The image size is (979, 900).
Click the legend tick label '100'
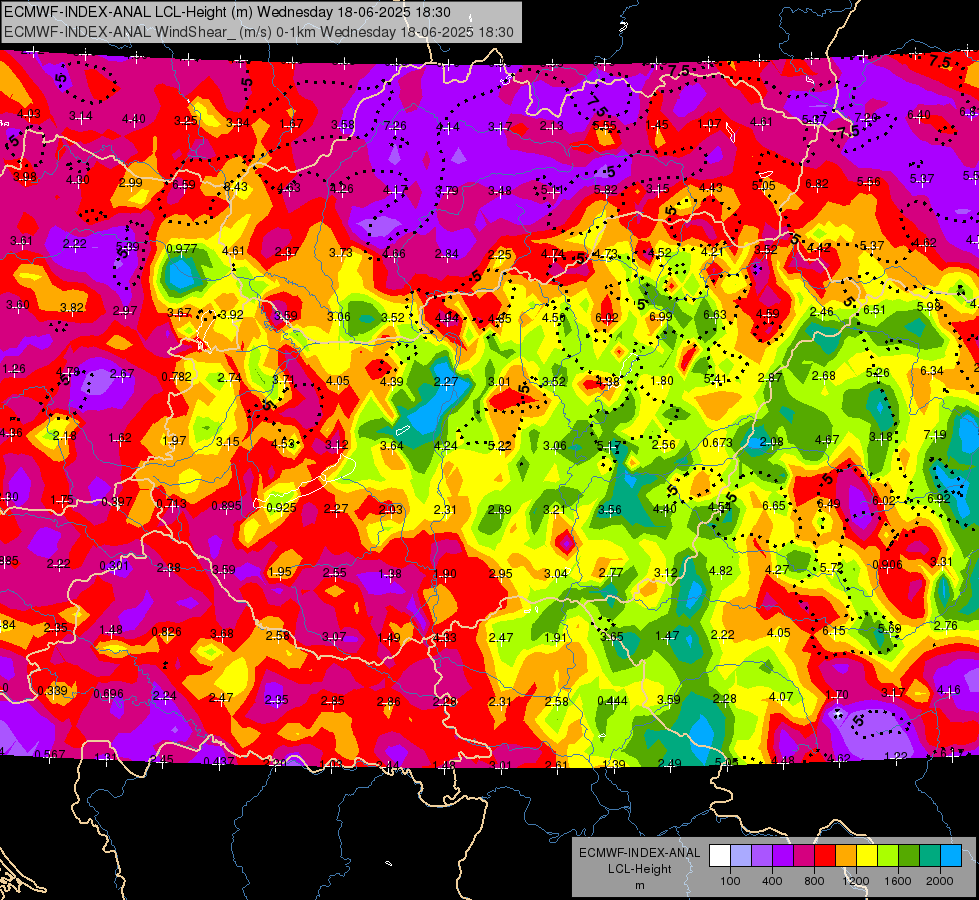click(730, 881)
